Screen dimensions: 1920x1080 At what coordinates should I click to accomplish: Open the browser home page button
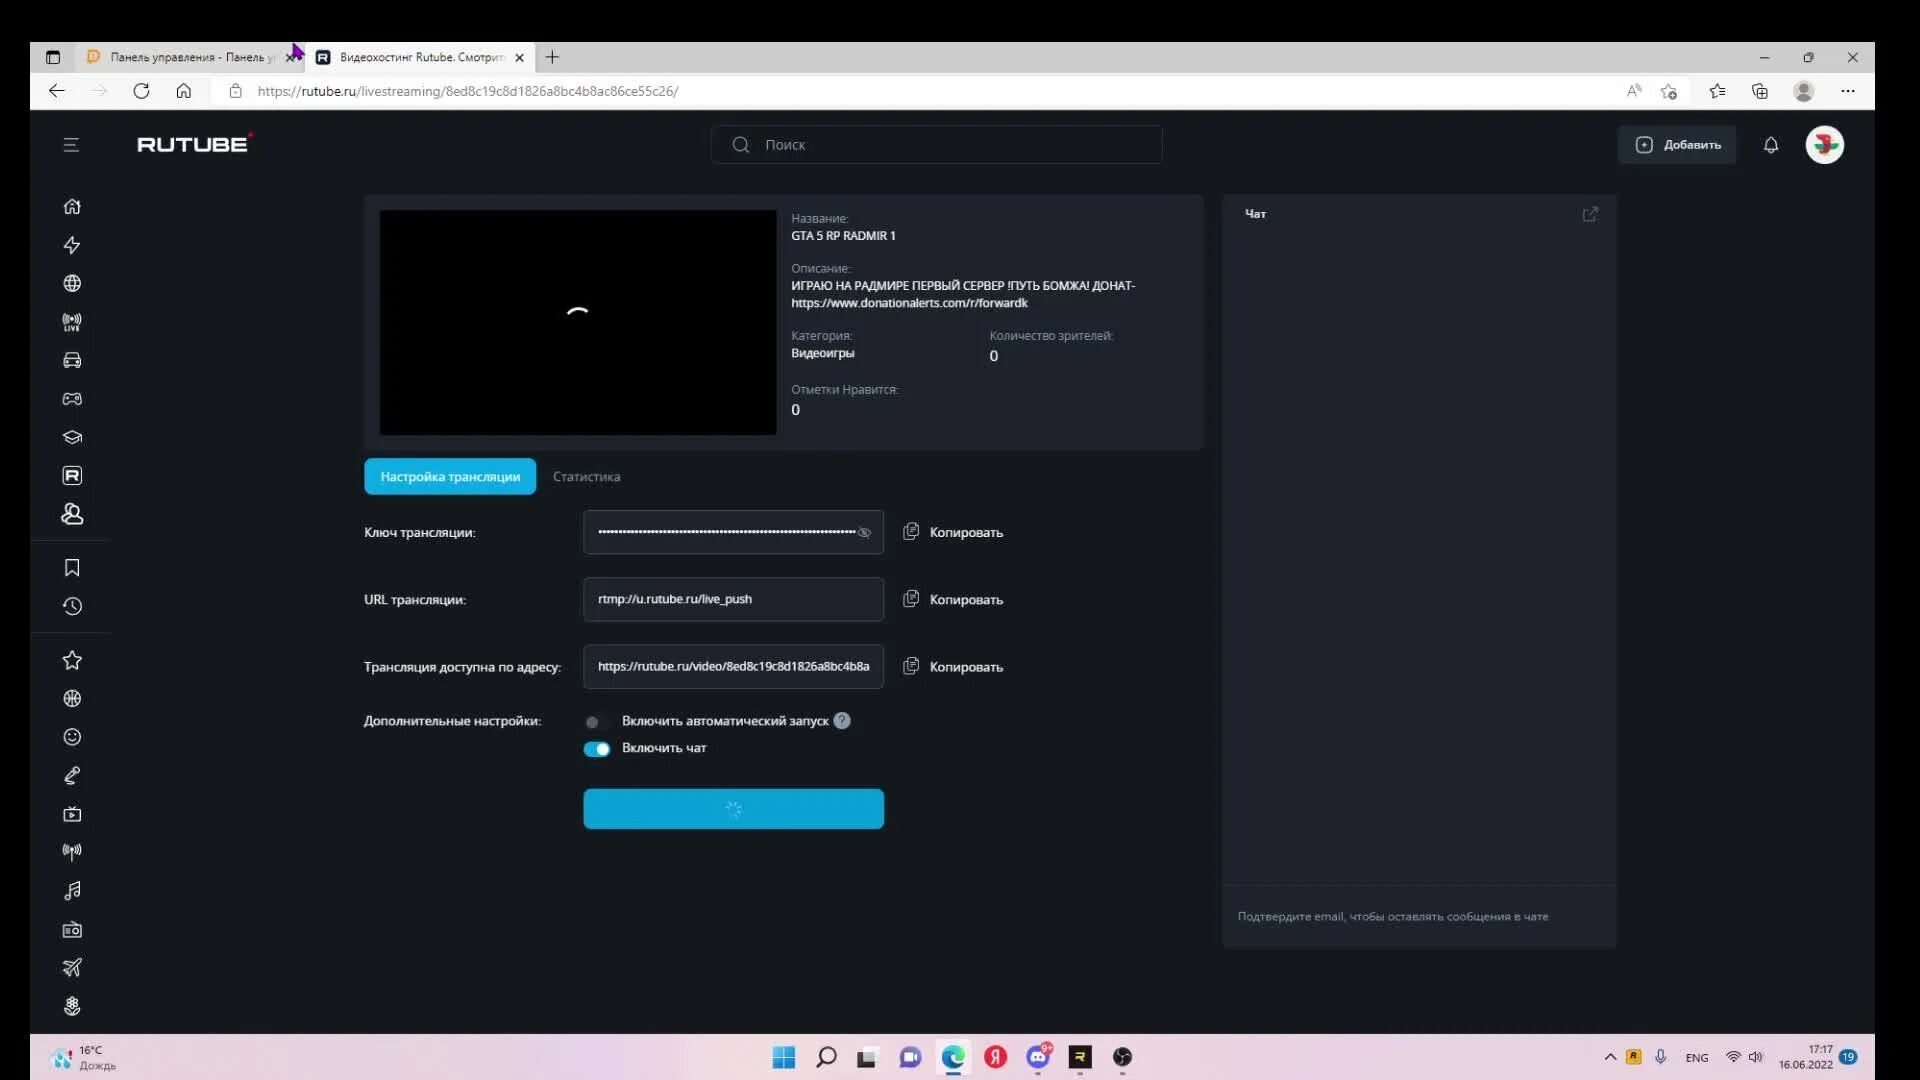184,91
